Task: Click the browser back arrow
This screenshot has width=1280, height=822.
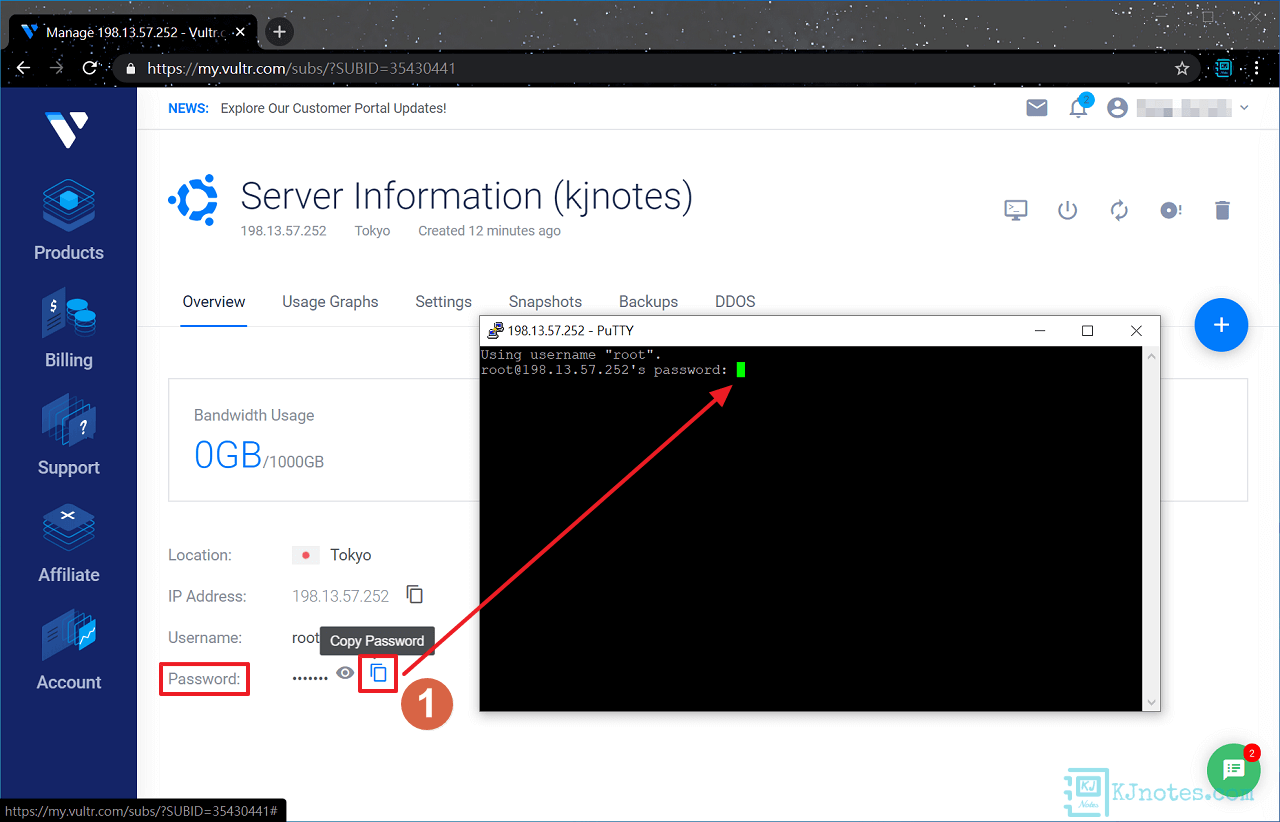Action: tap(23, 68)
